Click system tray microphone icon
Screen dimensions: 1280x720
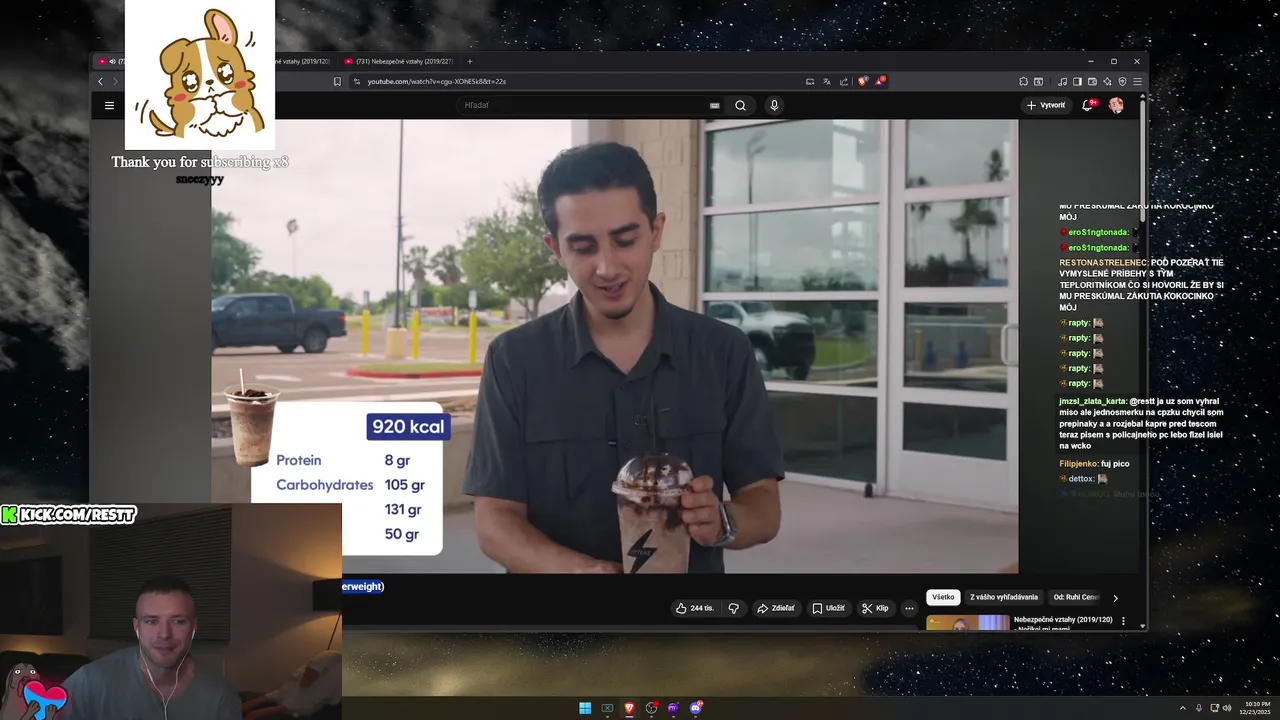pyautogui.click(x=1198, y=708)
